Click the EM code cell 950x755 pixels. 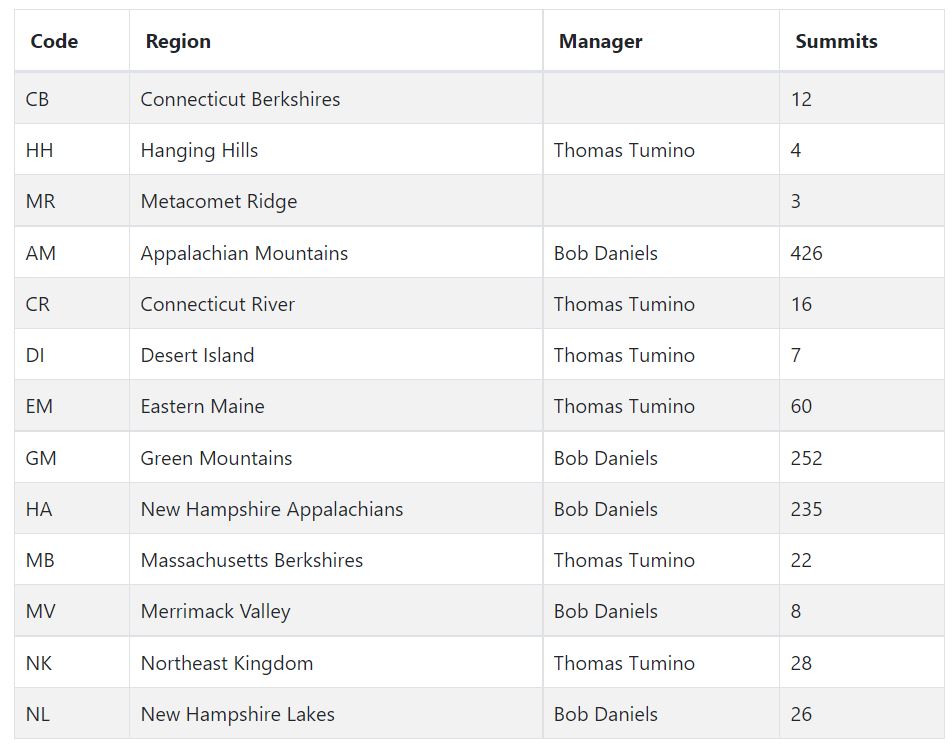click(x=71, y=406)
